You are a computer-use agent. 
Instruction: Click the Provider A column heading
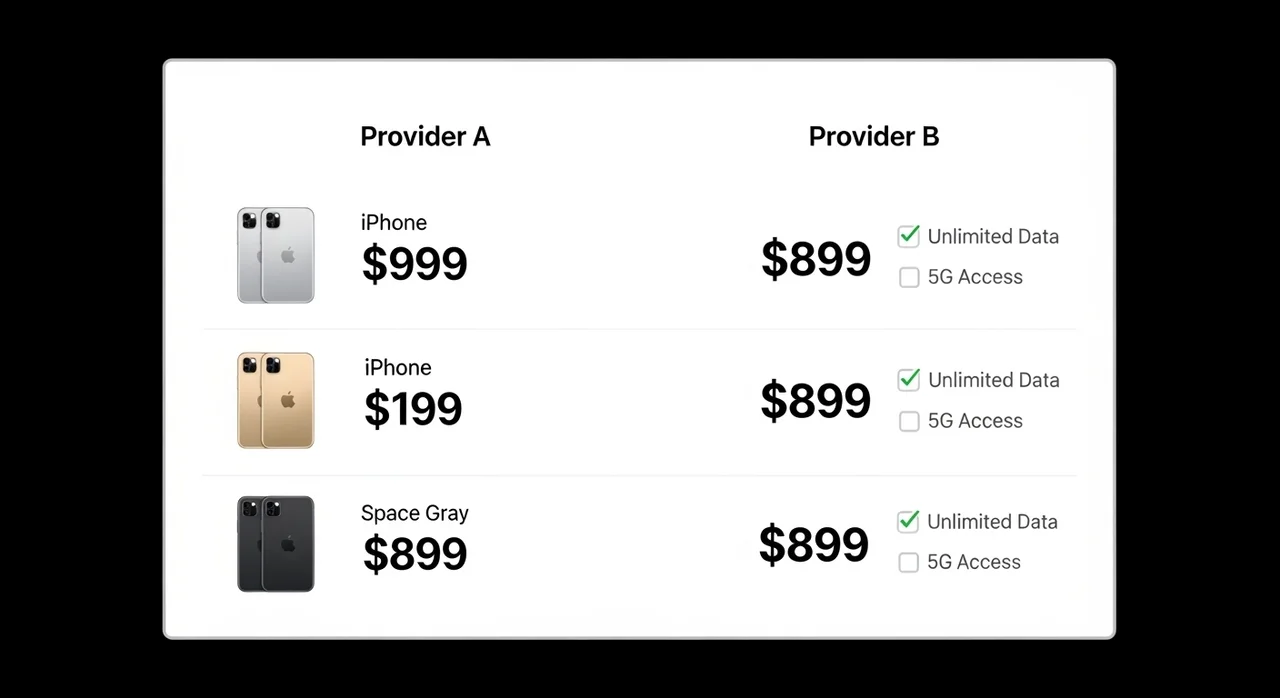tap(425, 137)
